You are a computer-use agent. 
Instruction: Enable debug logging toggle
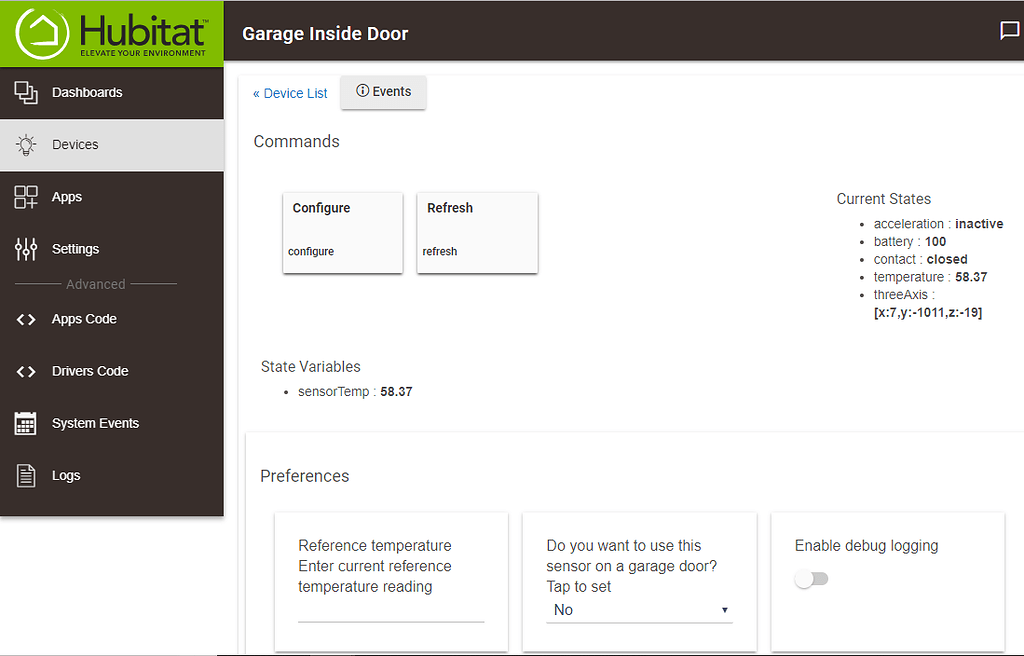pyautogui.click(x=811, y=578)
